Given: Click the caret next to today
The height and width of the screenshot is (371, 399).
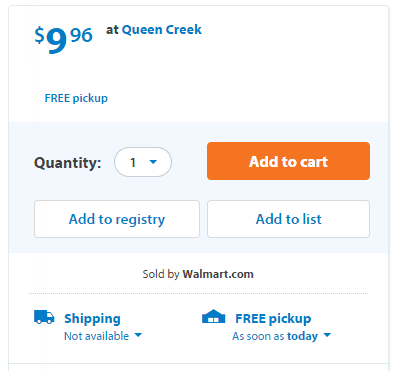Looking at the screenshot, I should click(x=327, y=335).
